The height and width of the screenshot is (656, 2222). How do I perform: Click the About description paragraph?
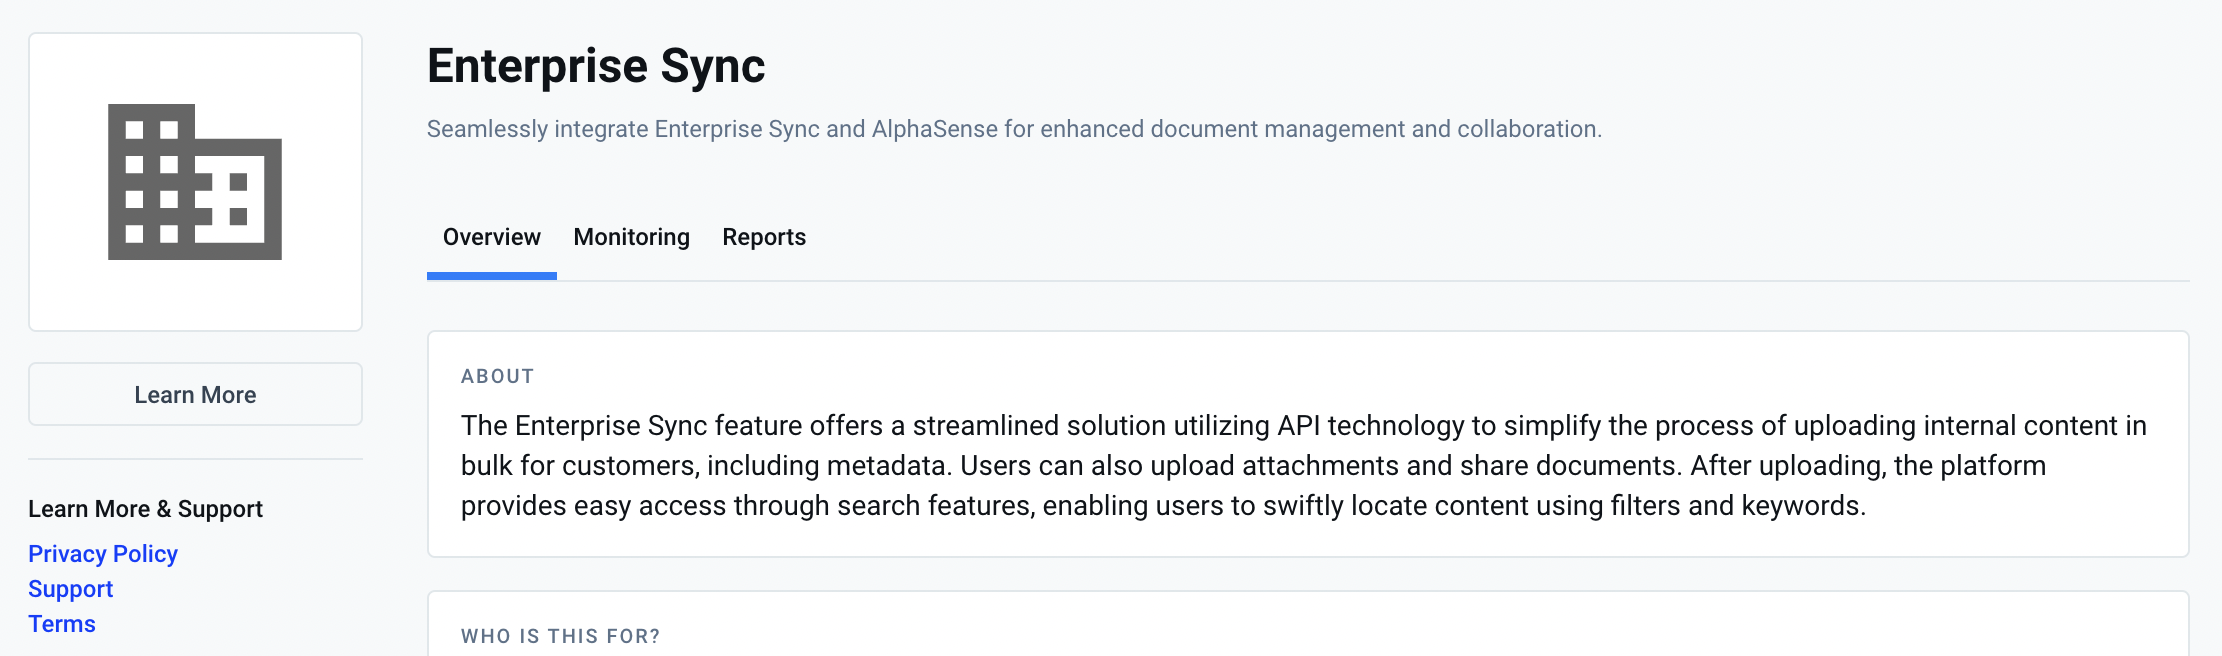coord(1304,466)
